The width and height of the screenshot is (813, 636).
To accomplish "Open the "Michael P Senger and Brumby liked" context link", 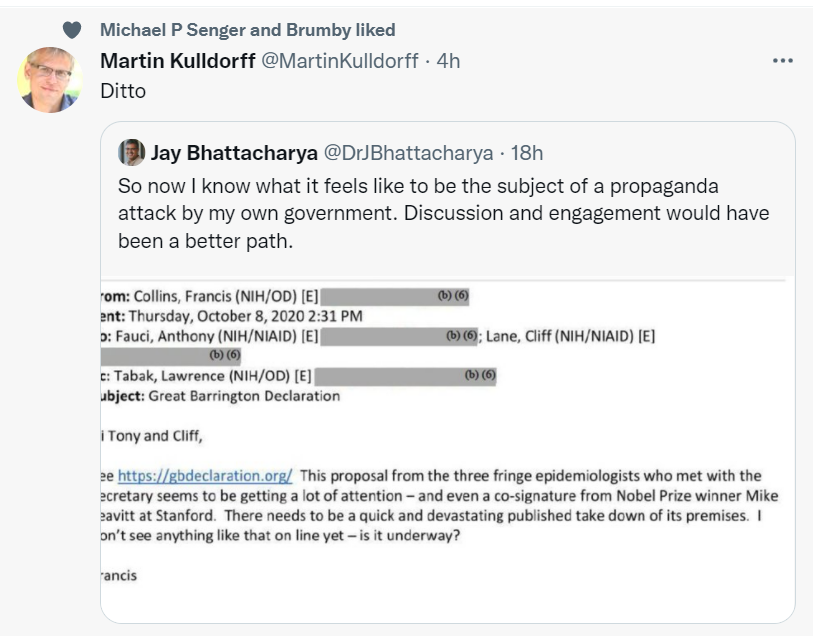I will pos(247,30).
